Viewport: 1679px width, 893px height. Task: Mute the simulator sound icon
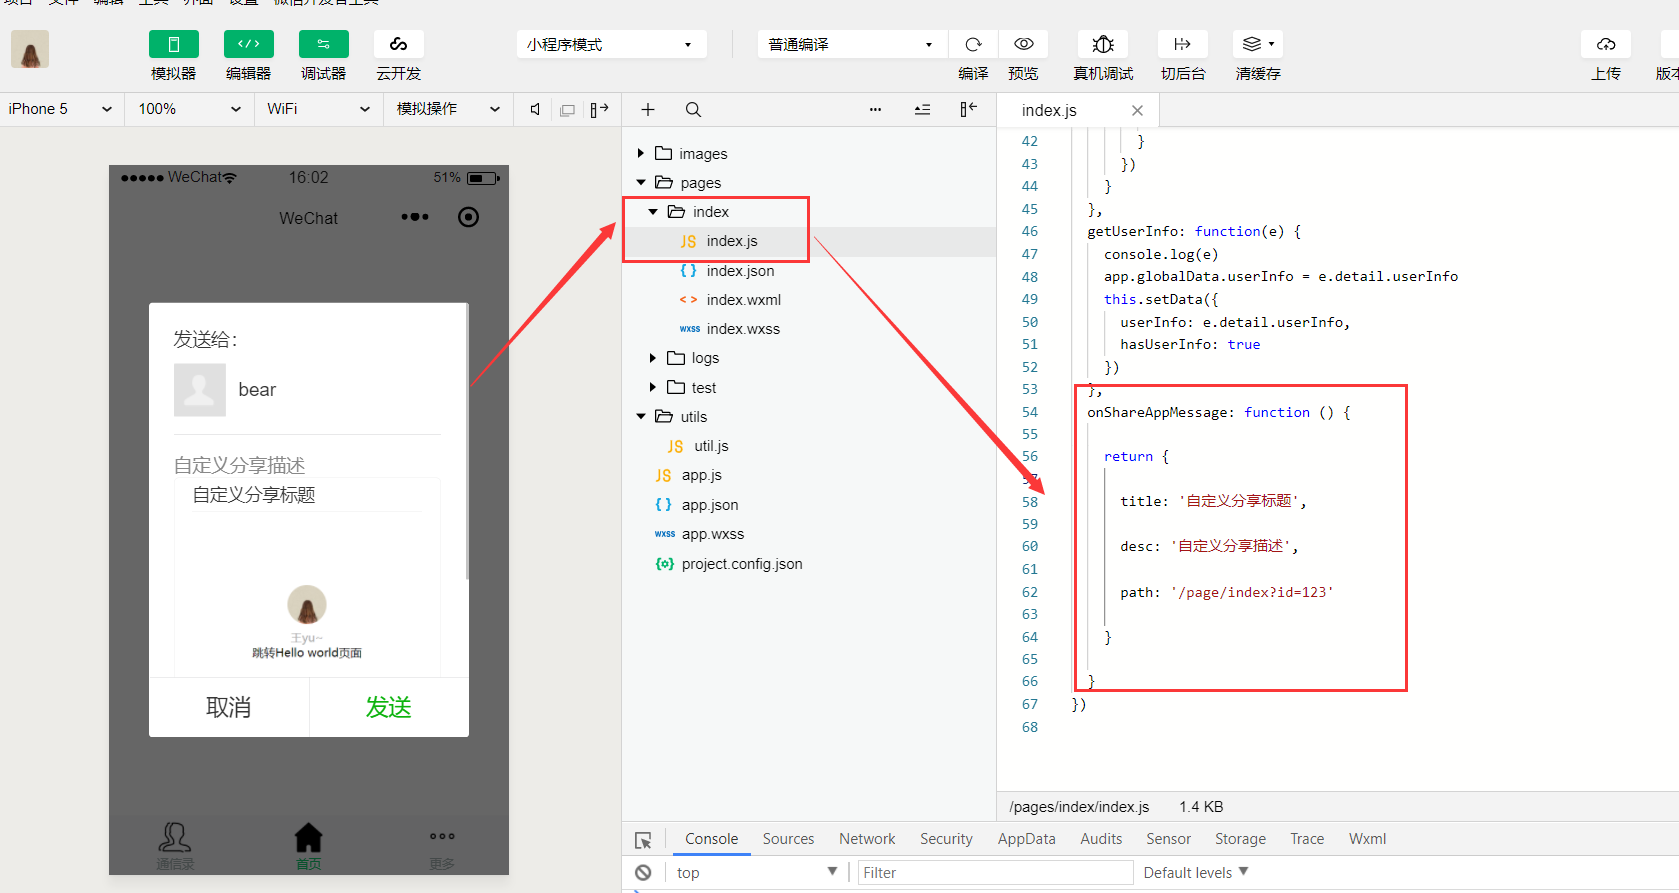coord(535,109)
